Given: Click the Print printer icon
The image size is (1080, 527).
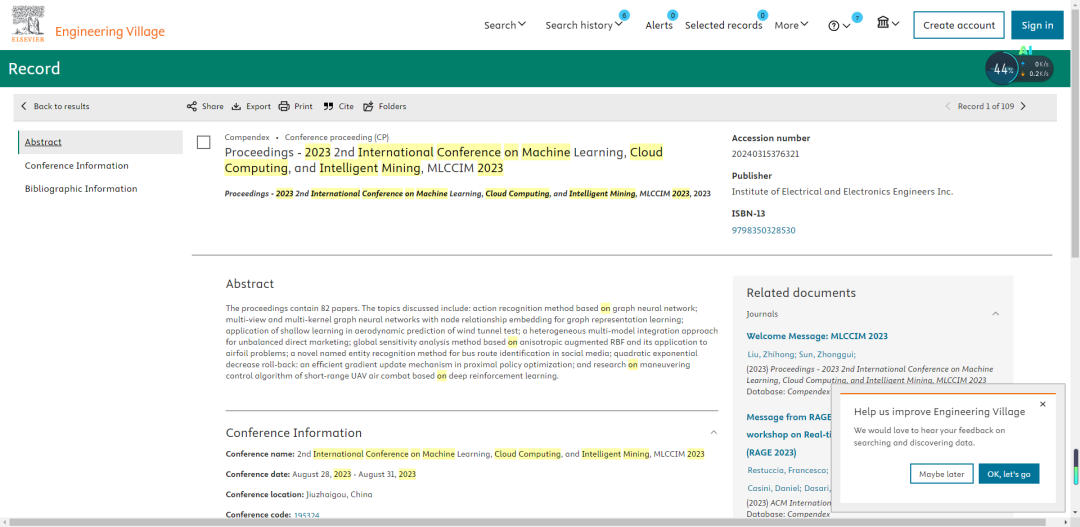Looking at the screenshot, I should 284,106.
